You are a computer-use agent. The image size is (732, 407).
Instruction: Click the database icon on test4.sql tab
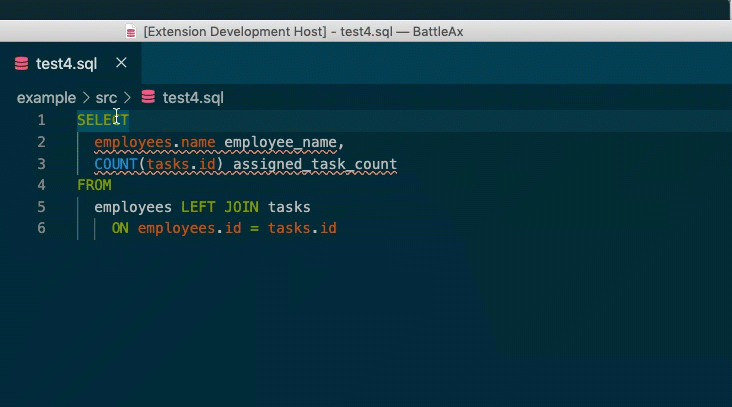point(21,63)
